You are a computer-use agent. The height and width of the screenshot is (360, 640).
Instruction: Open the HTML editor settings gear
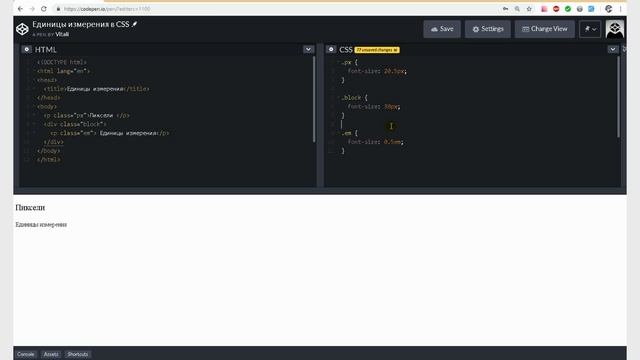pyautogui.click(x=27, y=49)
